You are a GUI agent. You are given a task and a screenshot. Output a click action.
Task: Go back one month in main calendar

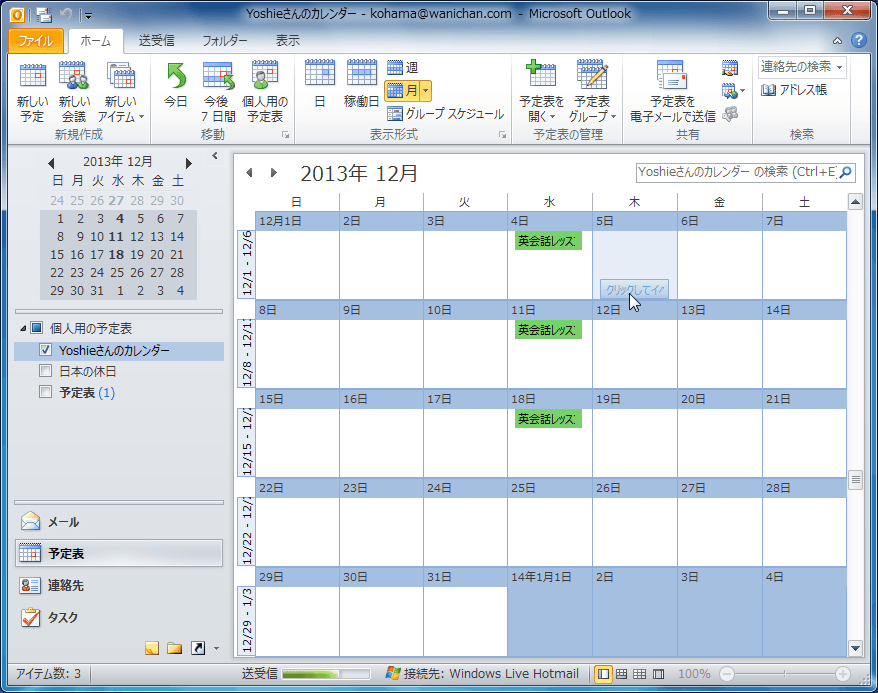coord(249,172)
